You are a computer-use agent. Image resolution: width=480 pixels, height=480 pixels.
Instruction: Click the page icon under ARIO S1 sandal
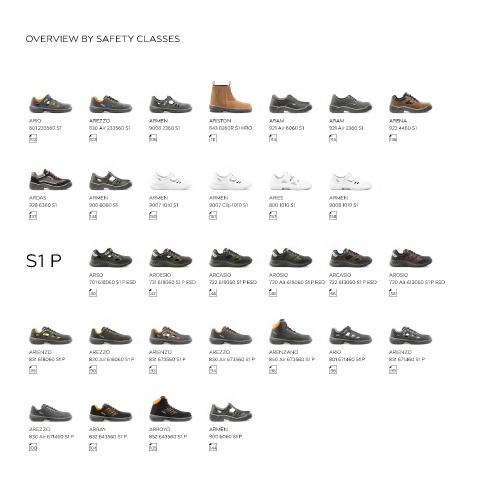coord(33,138)
